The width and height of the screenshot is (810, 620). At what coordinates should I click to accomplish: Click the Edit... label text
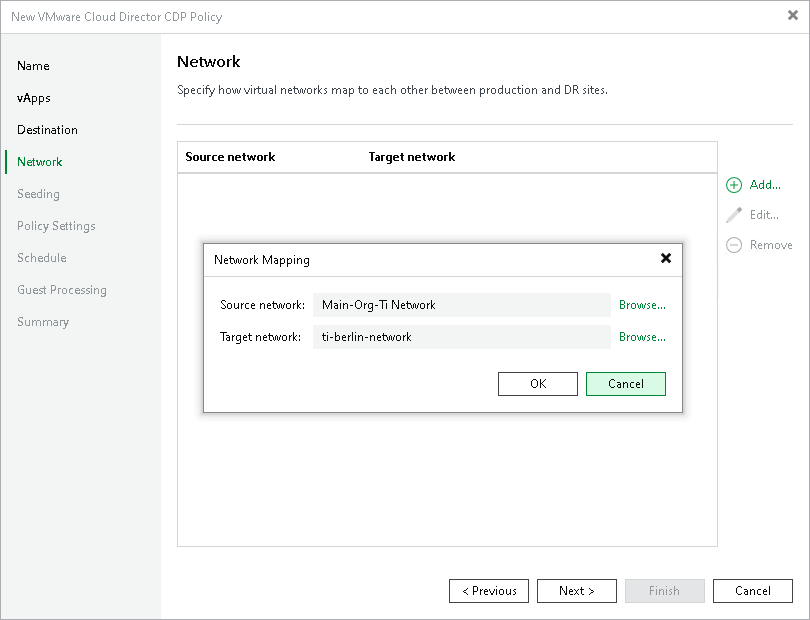click(x=764, y=215)
